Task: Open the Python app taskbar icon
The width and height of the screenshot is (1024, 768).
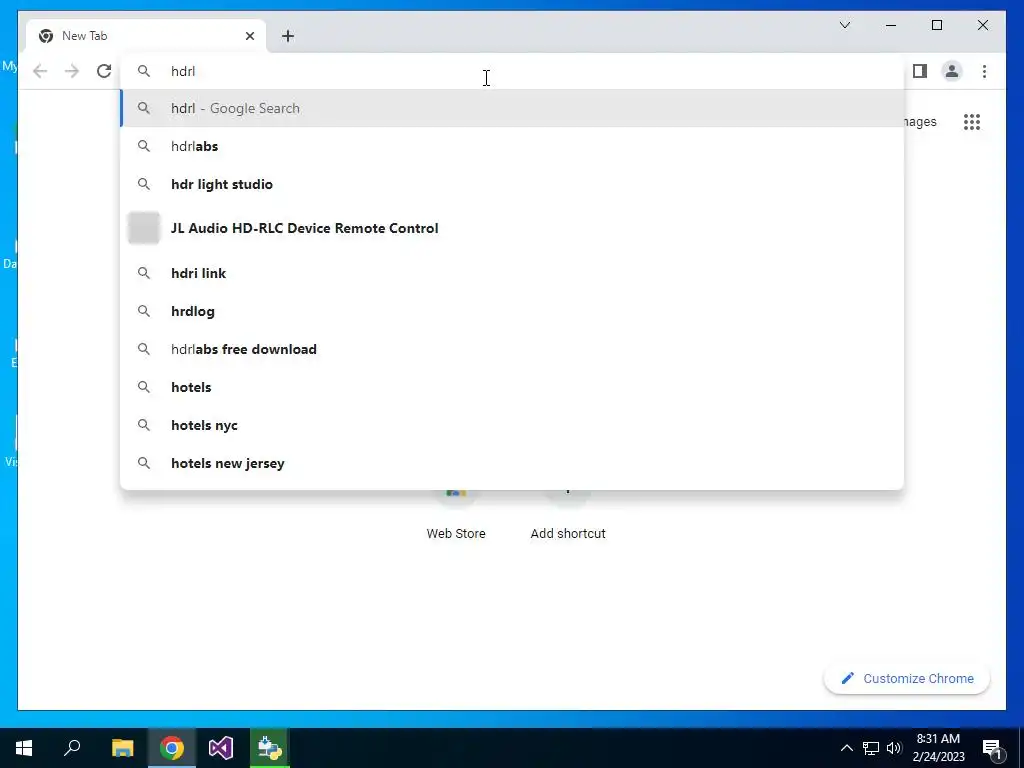Action: (270, 748)
